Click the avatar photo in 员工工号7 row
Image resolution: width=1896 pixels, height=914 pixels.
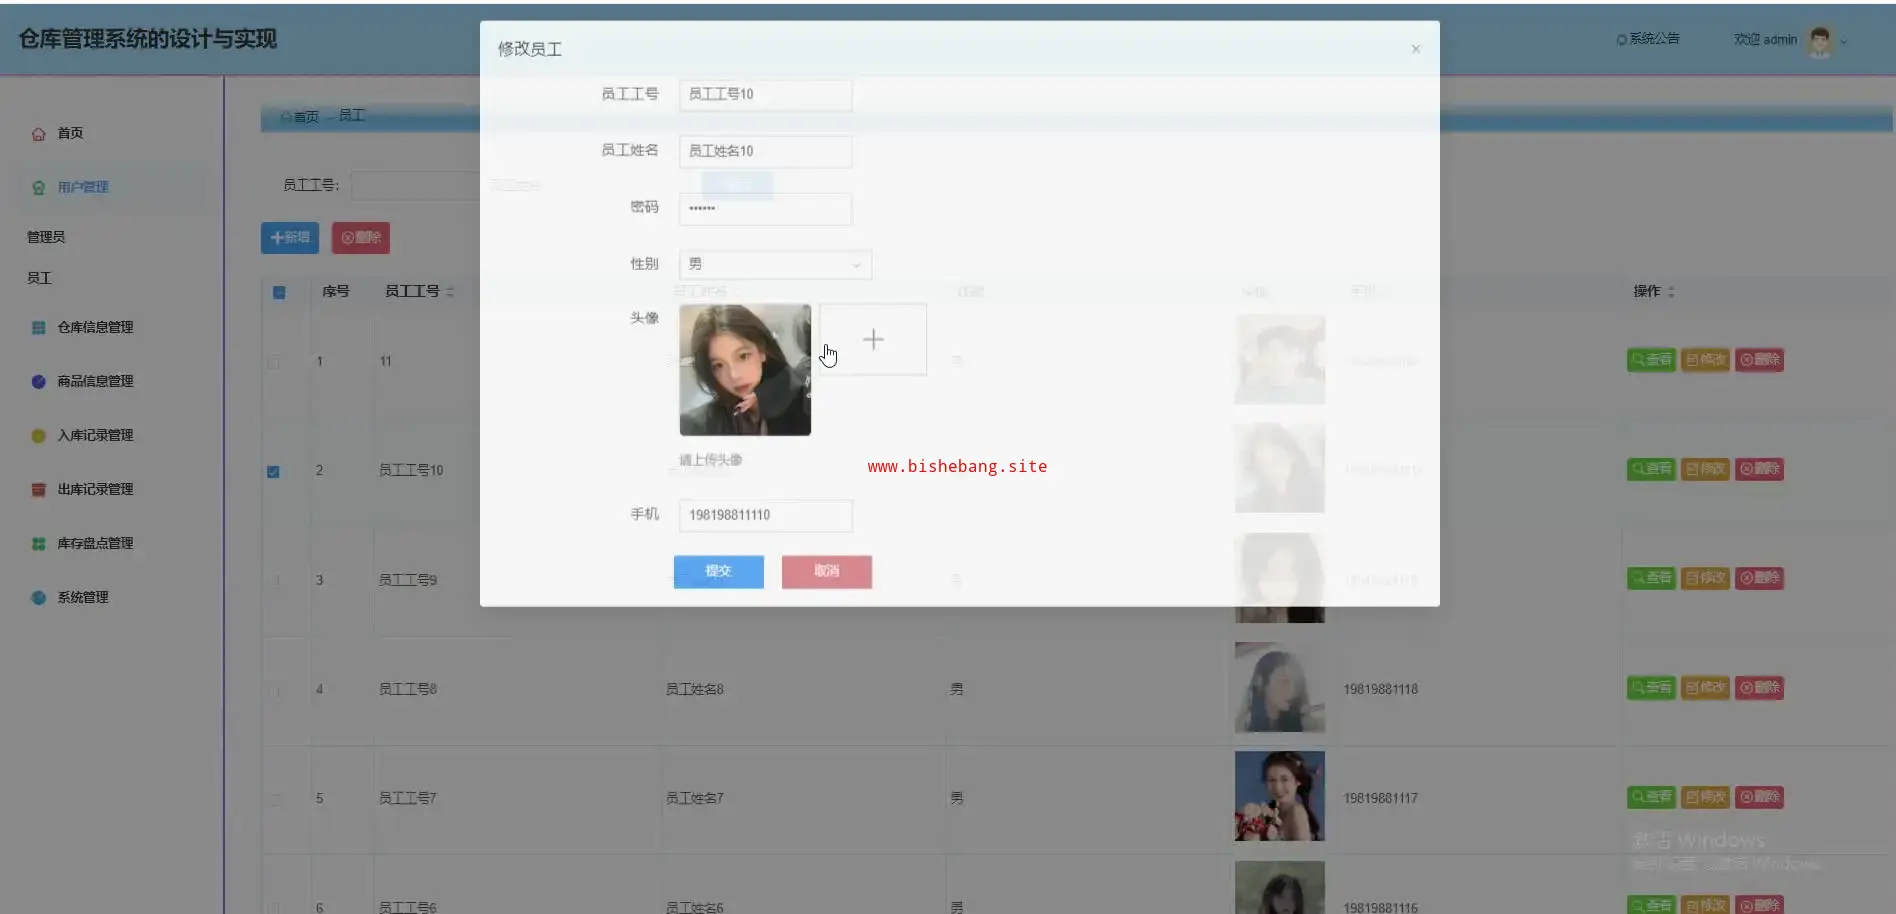pyautogui.click(x=1280, y=796)
